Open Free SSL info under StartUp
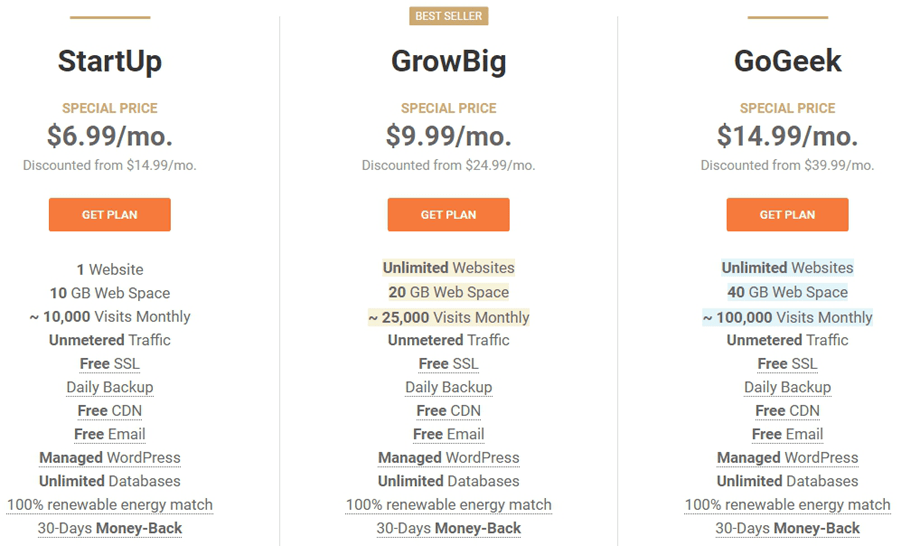This screenshot has height=546, width=920. pyautogui.click(x=110, y=364)
